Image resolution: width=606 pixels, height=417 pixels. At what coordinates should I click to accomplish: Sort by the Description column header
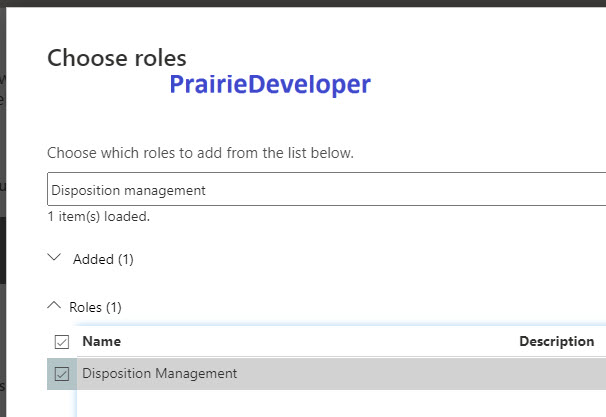557,341
